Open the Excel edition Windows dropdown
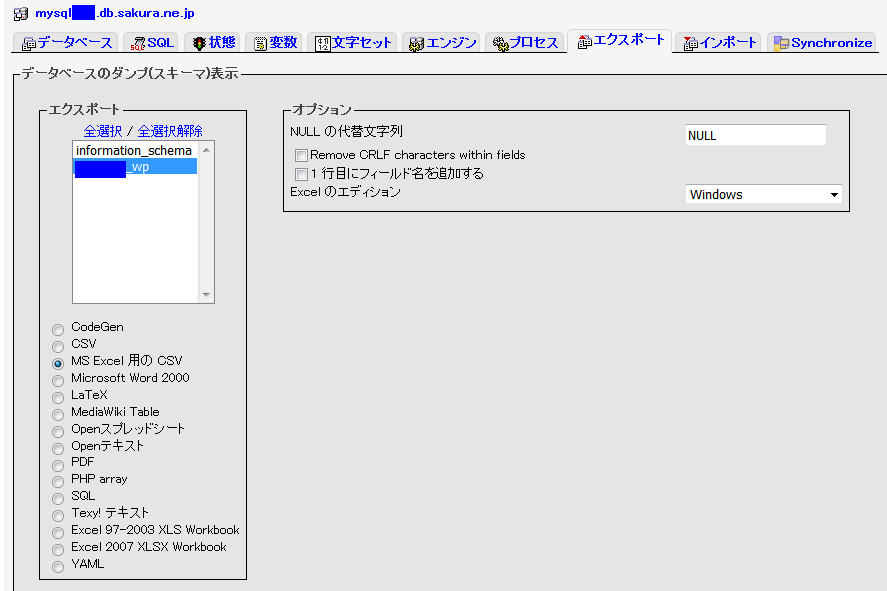 (x=763, y=194)
